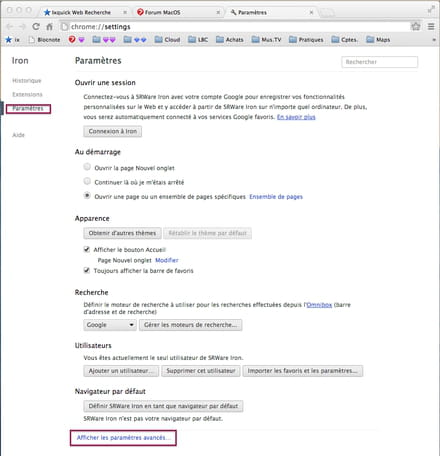This screenshot has height=456, width=440.
Task: Click 'Importer les favoris et les paramètres...' button
Action: click(303, 371)
